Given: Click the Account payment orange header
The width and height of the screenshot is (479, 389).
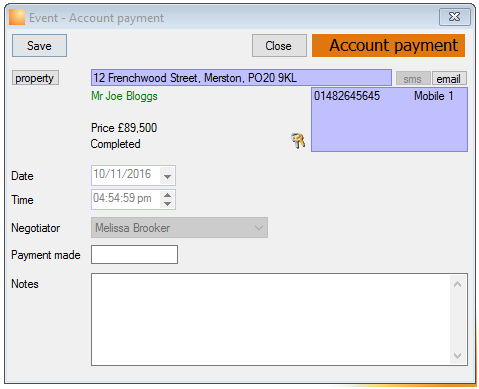Looking at the screenshot, I should pos(389,45).
